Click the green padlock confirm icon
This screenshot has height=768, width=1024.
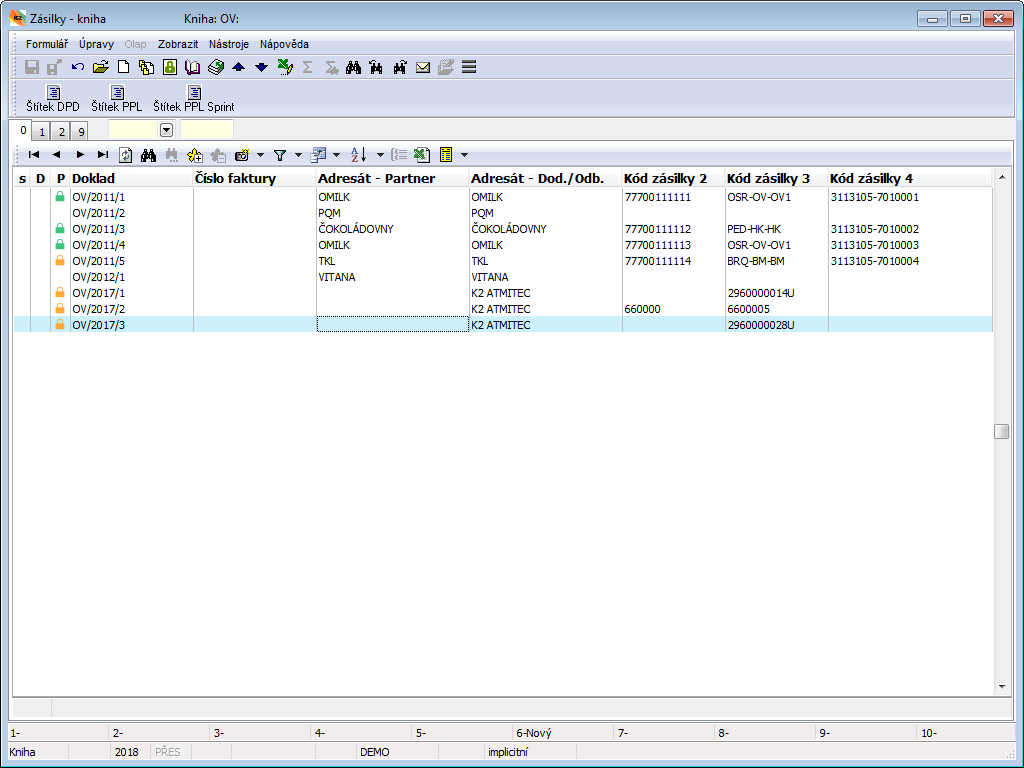[169, 67]
